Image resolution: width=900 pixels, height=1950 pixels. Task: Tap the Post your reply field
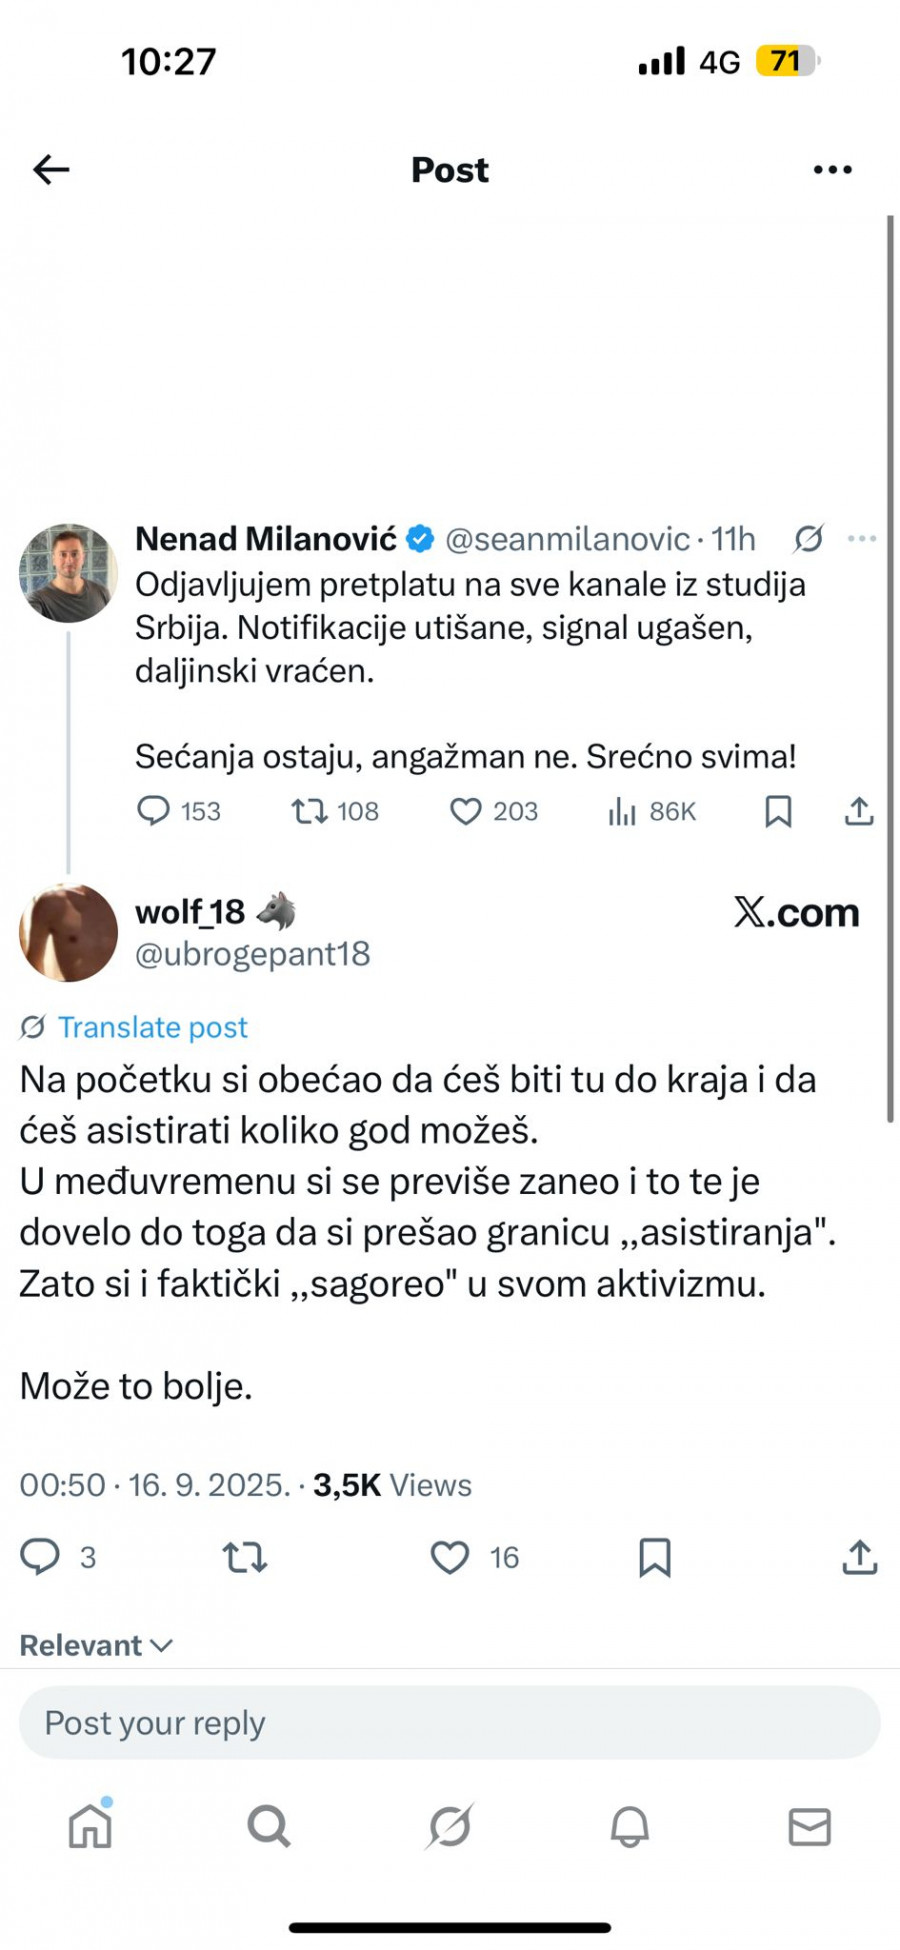click(x=450, y=1723)
